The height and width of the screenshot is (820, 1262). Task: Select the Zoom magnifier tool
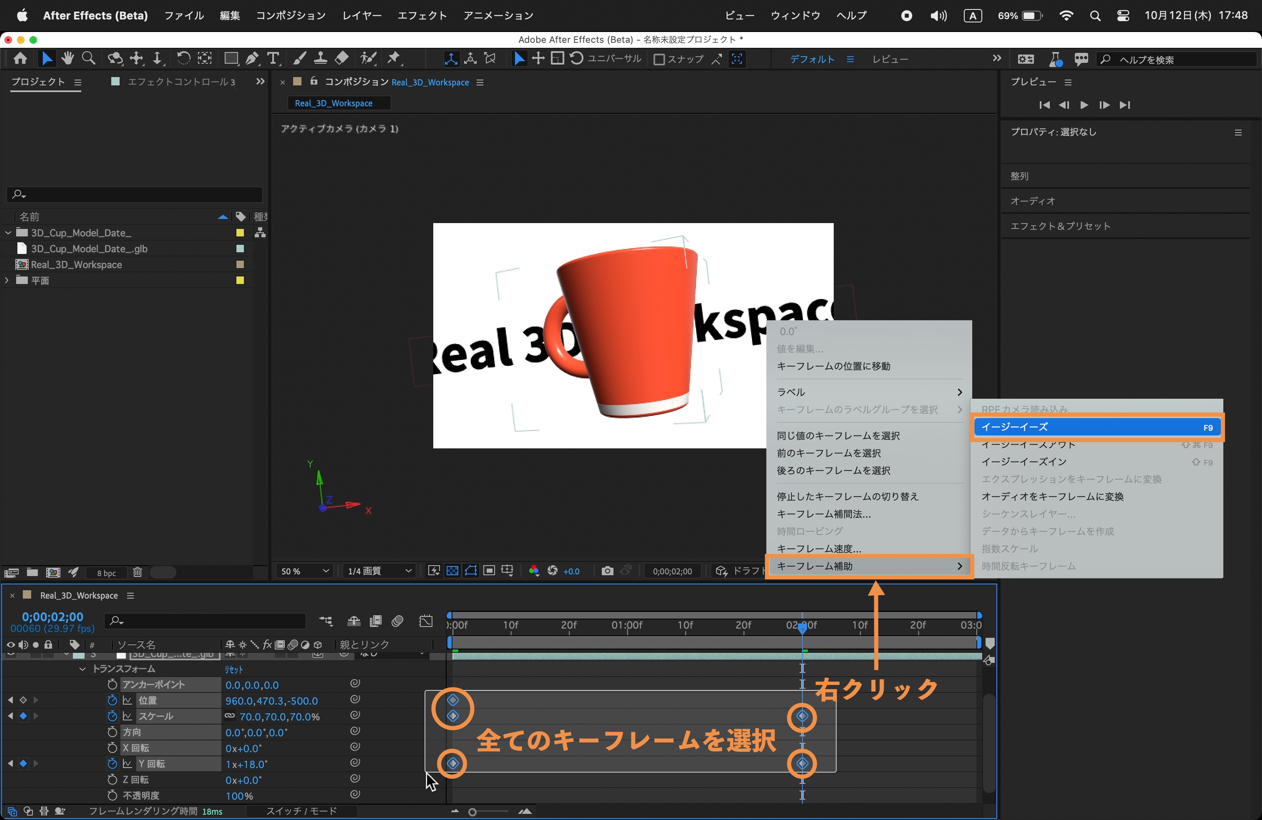click(x=89, y=59)
